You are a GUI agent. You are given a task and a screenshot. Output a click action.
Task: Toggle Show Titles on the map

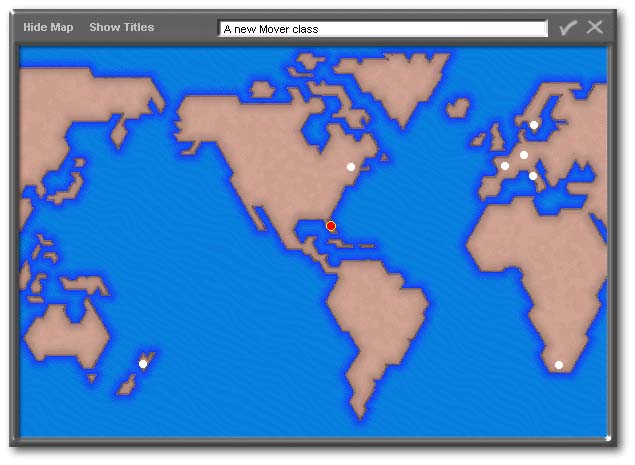coord(121,27)
